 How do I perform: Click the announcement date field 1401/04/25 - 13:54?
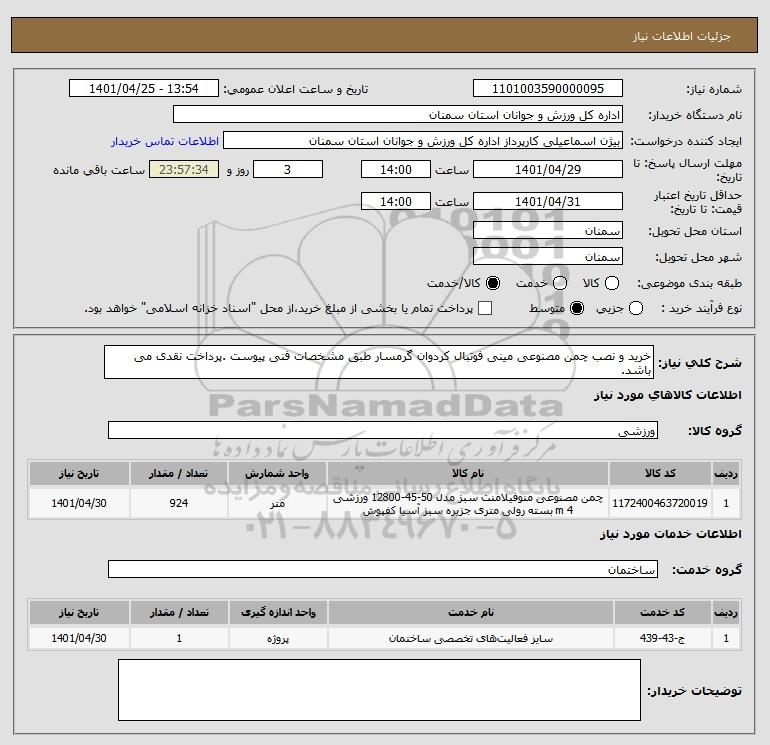[x=143, y=89]
